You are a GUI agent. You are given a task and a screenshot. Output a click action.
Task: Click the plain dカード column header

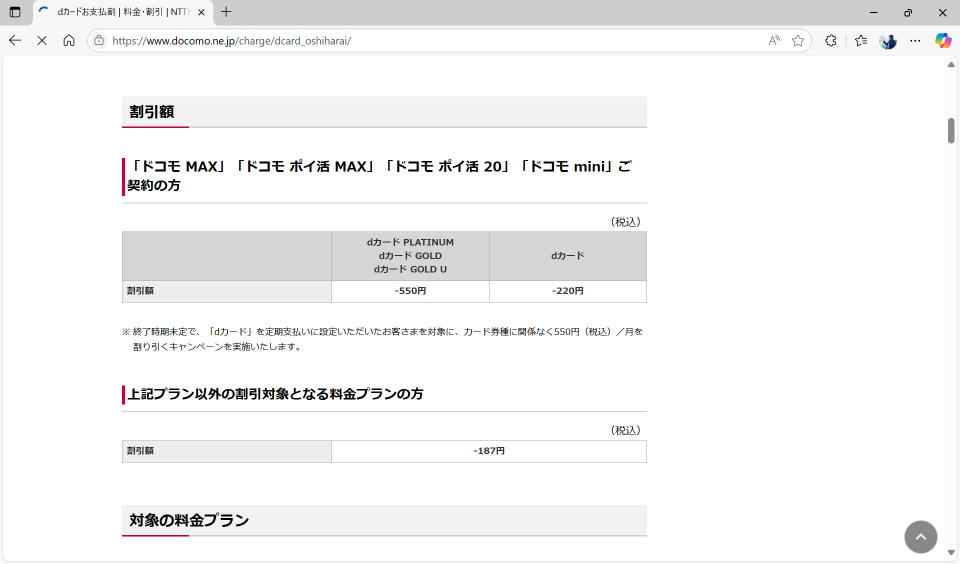point(568,256)
